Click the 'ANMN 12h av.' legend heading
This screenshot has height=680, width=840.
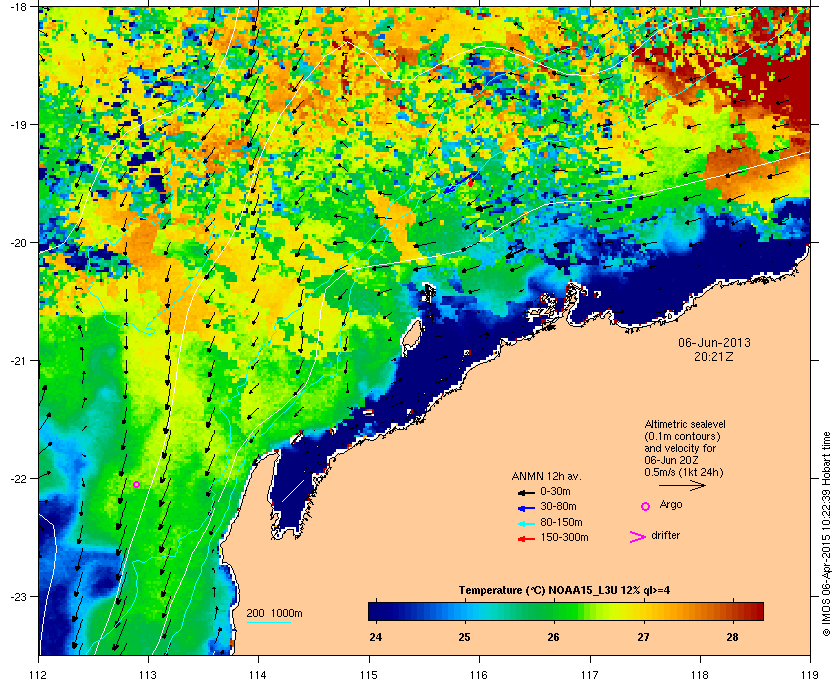pos(546,476)
